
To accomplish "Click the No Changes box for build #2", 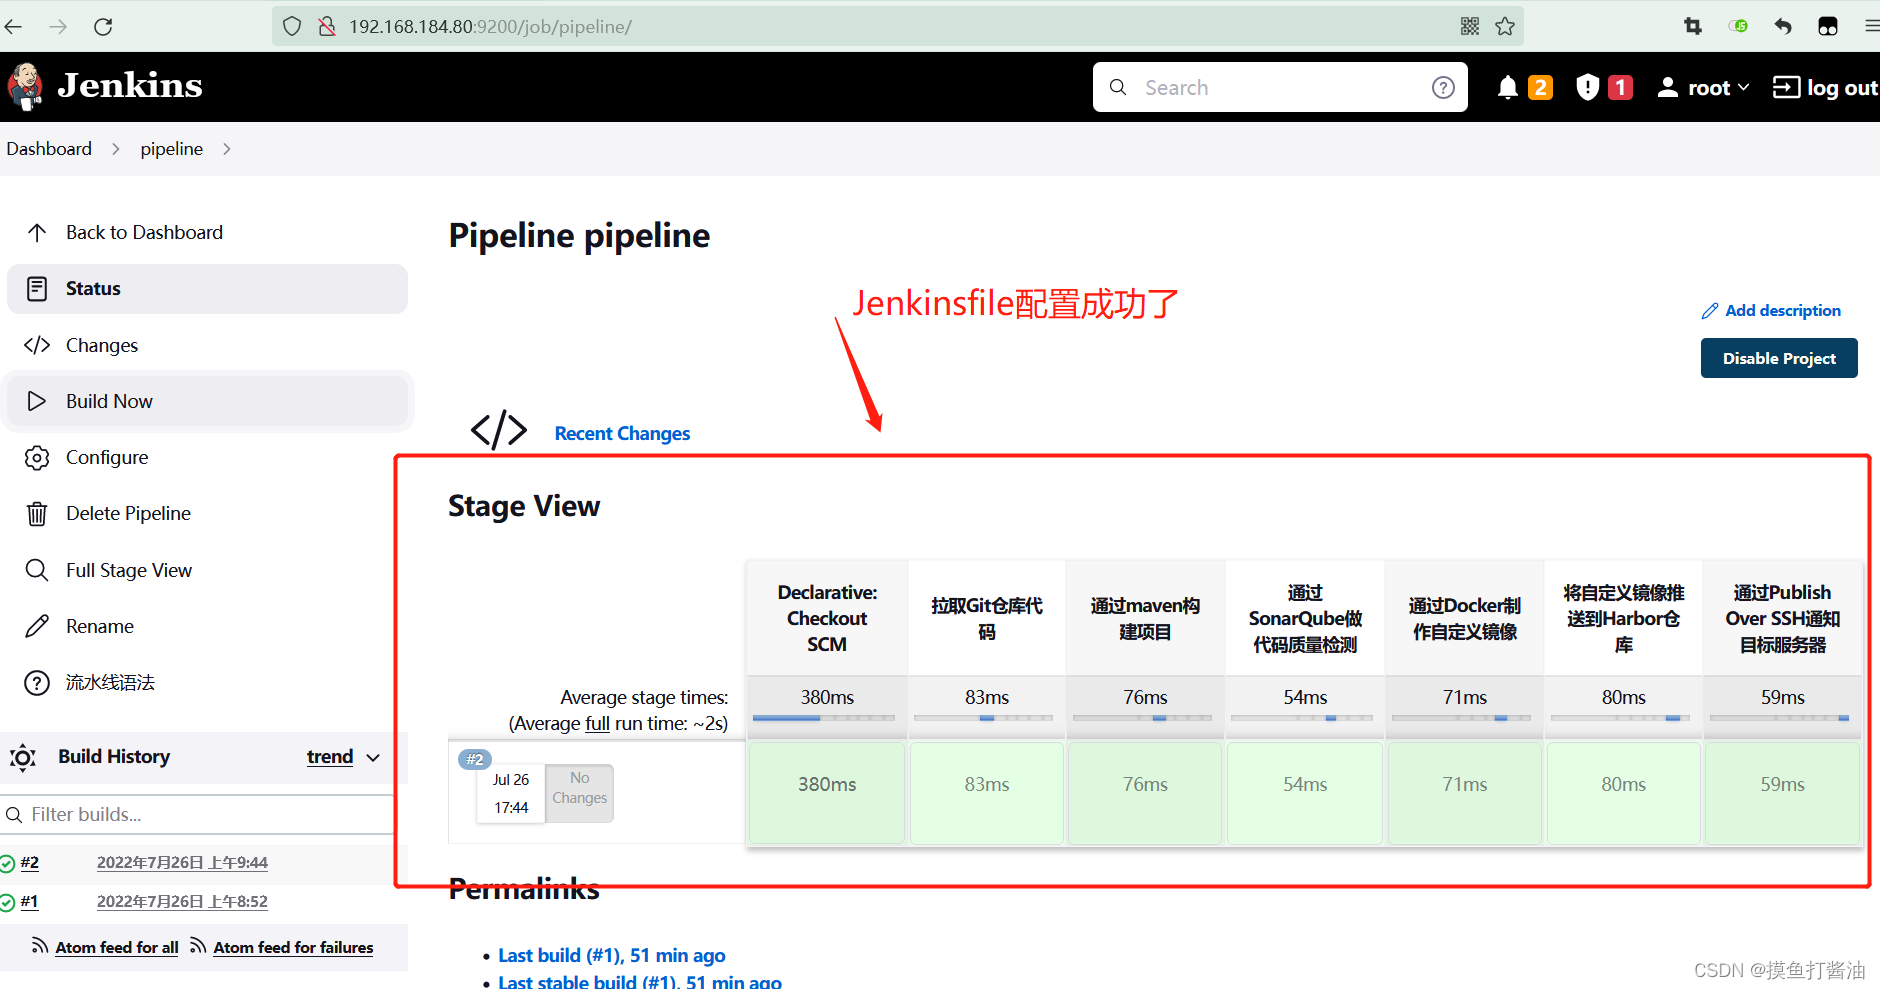I will 579,793.
